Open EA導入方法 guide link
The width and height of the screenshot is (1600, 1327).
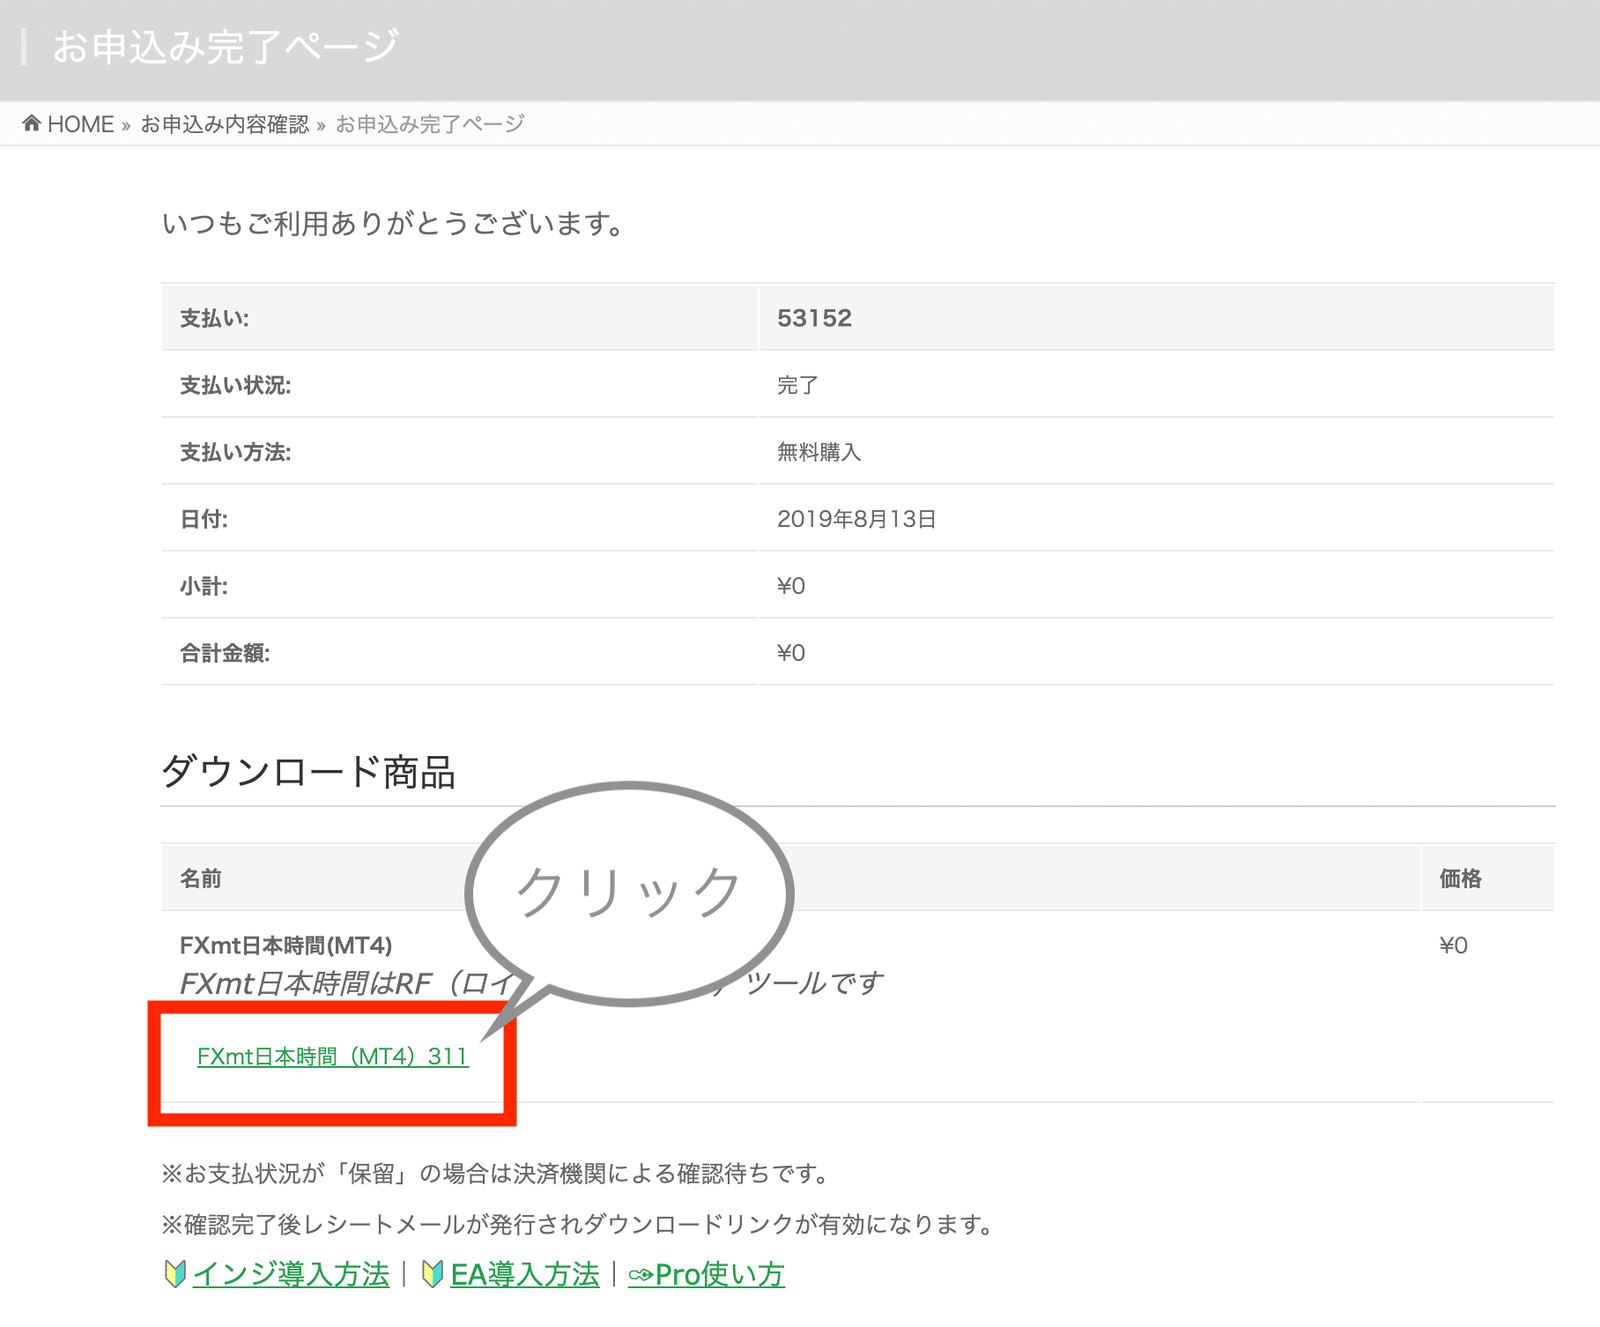[525, 1274]
